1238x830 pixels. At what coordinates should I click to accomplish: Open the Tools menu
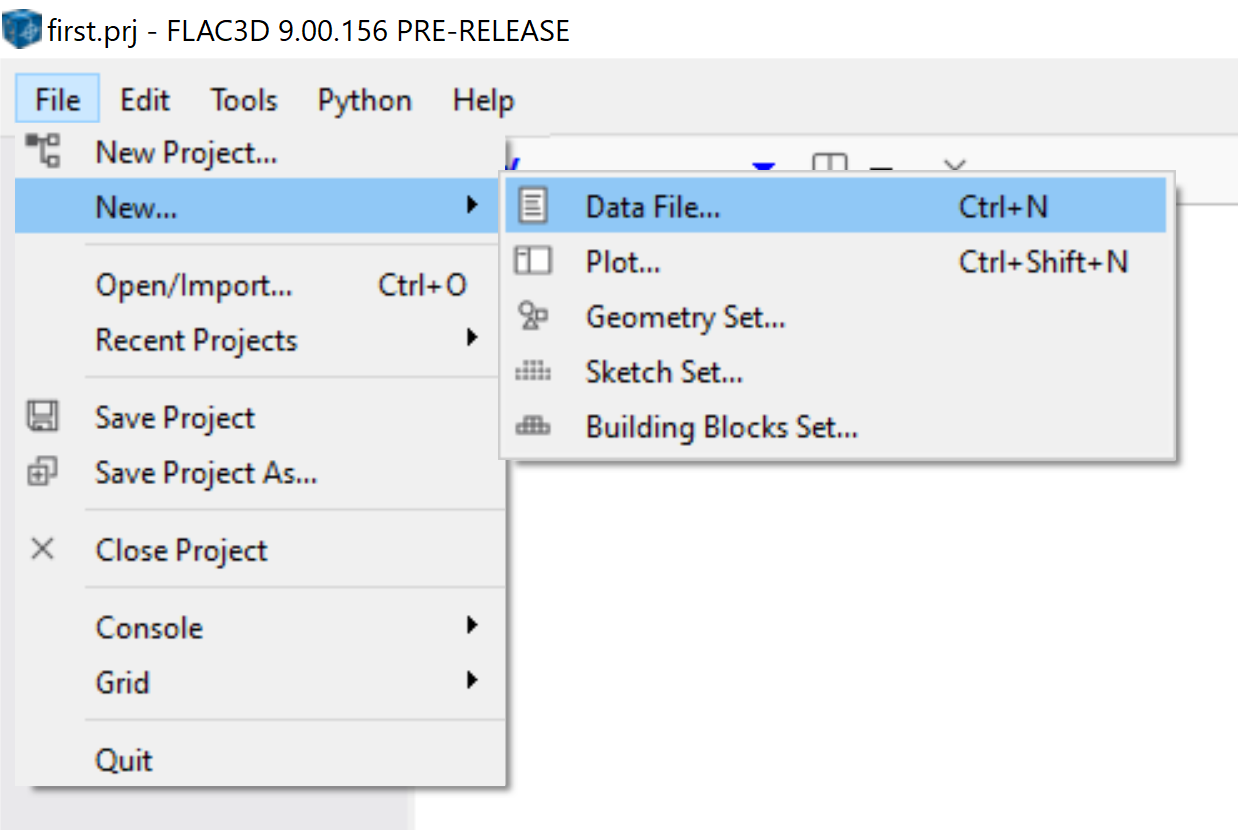tap(243, 100)
